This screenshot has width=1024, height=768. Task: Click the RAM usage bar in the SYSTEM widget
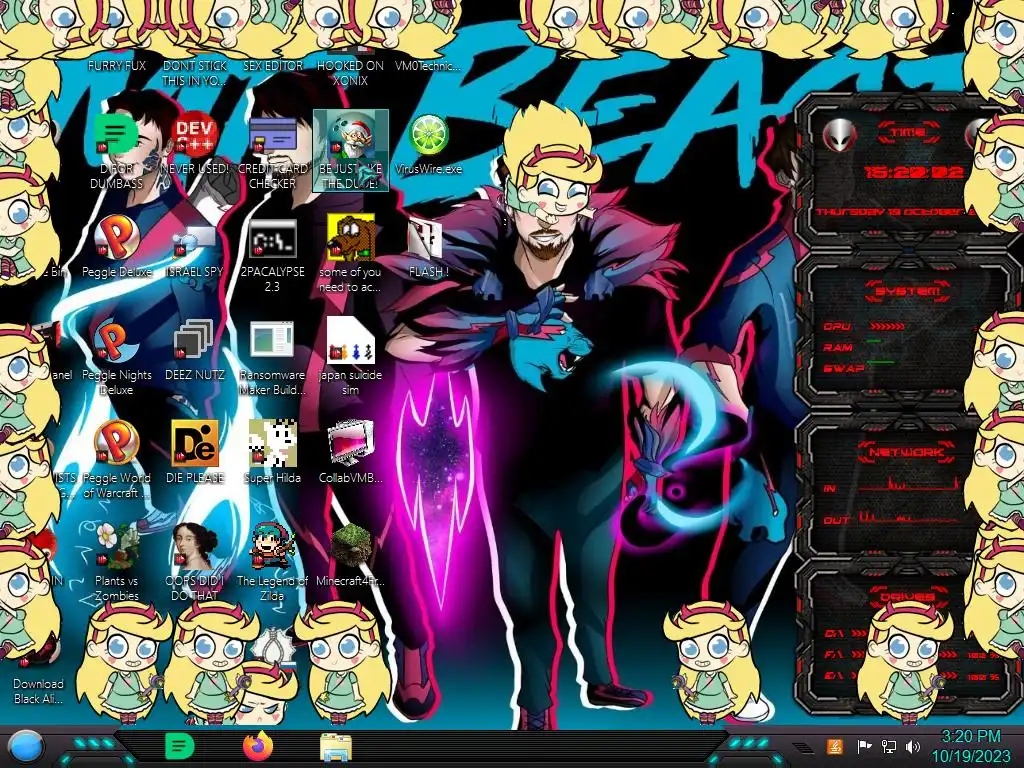click(874, 341)
